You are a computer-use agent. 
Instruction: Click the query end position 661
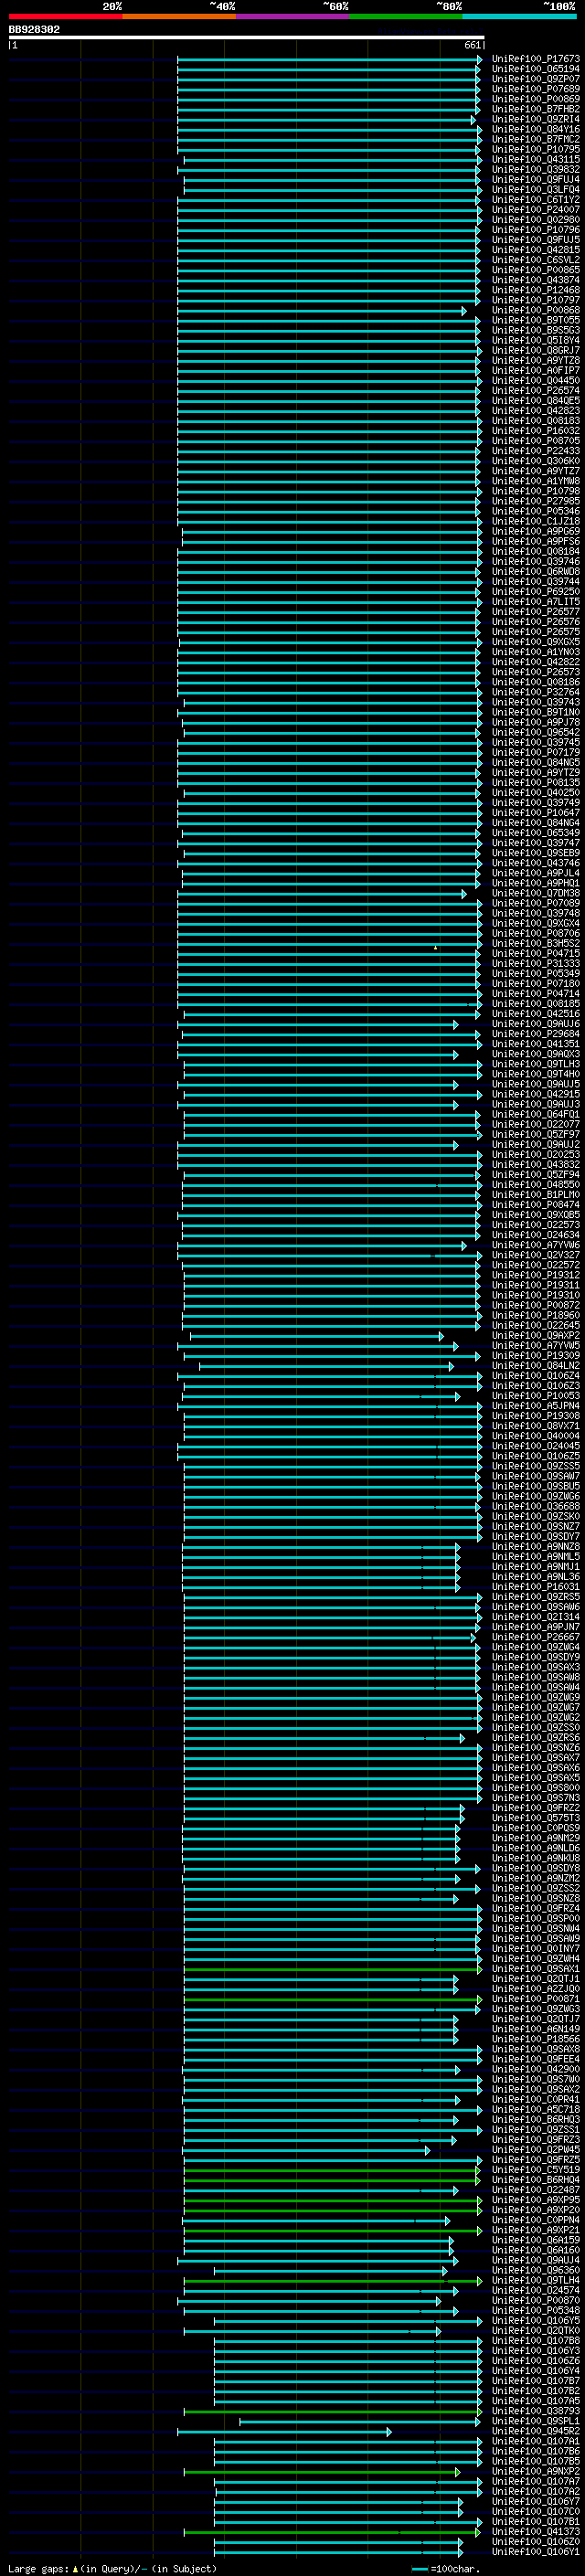click(473, 45)
